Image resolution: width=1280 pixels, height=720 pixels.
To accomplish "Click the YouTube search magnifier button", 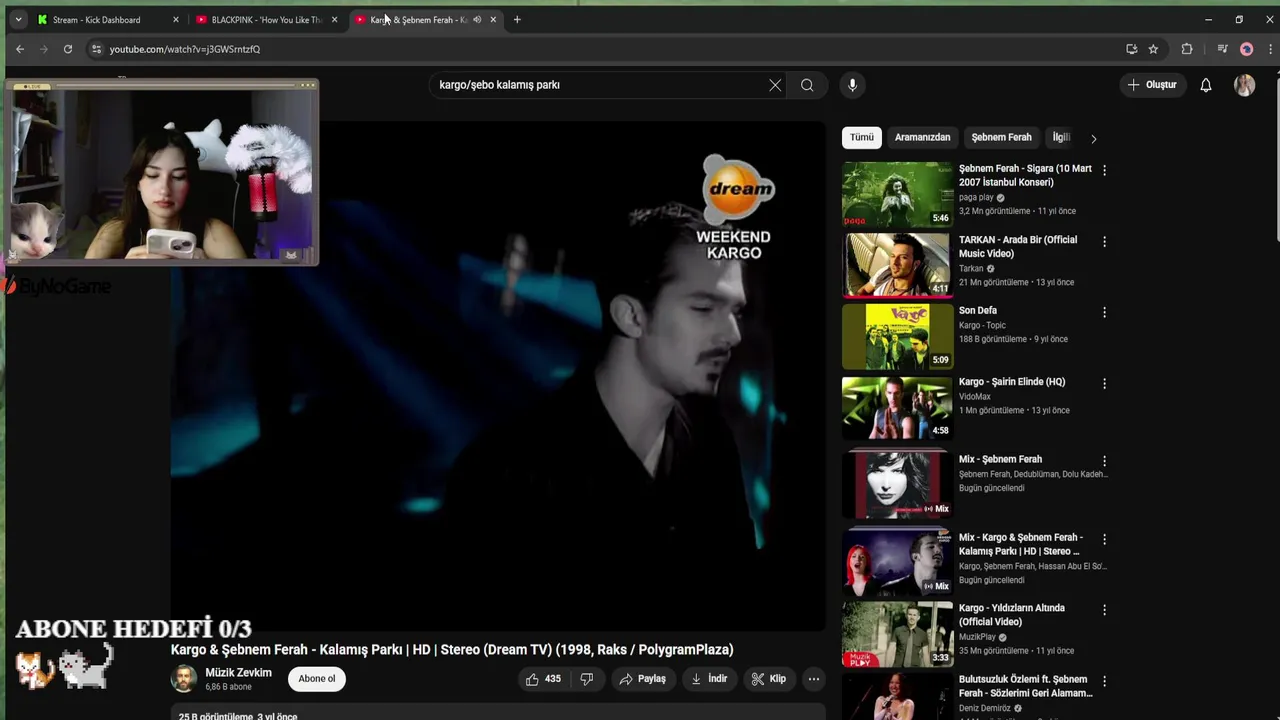I will tap(807, 85).
